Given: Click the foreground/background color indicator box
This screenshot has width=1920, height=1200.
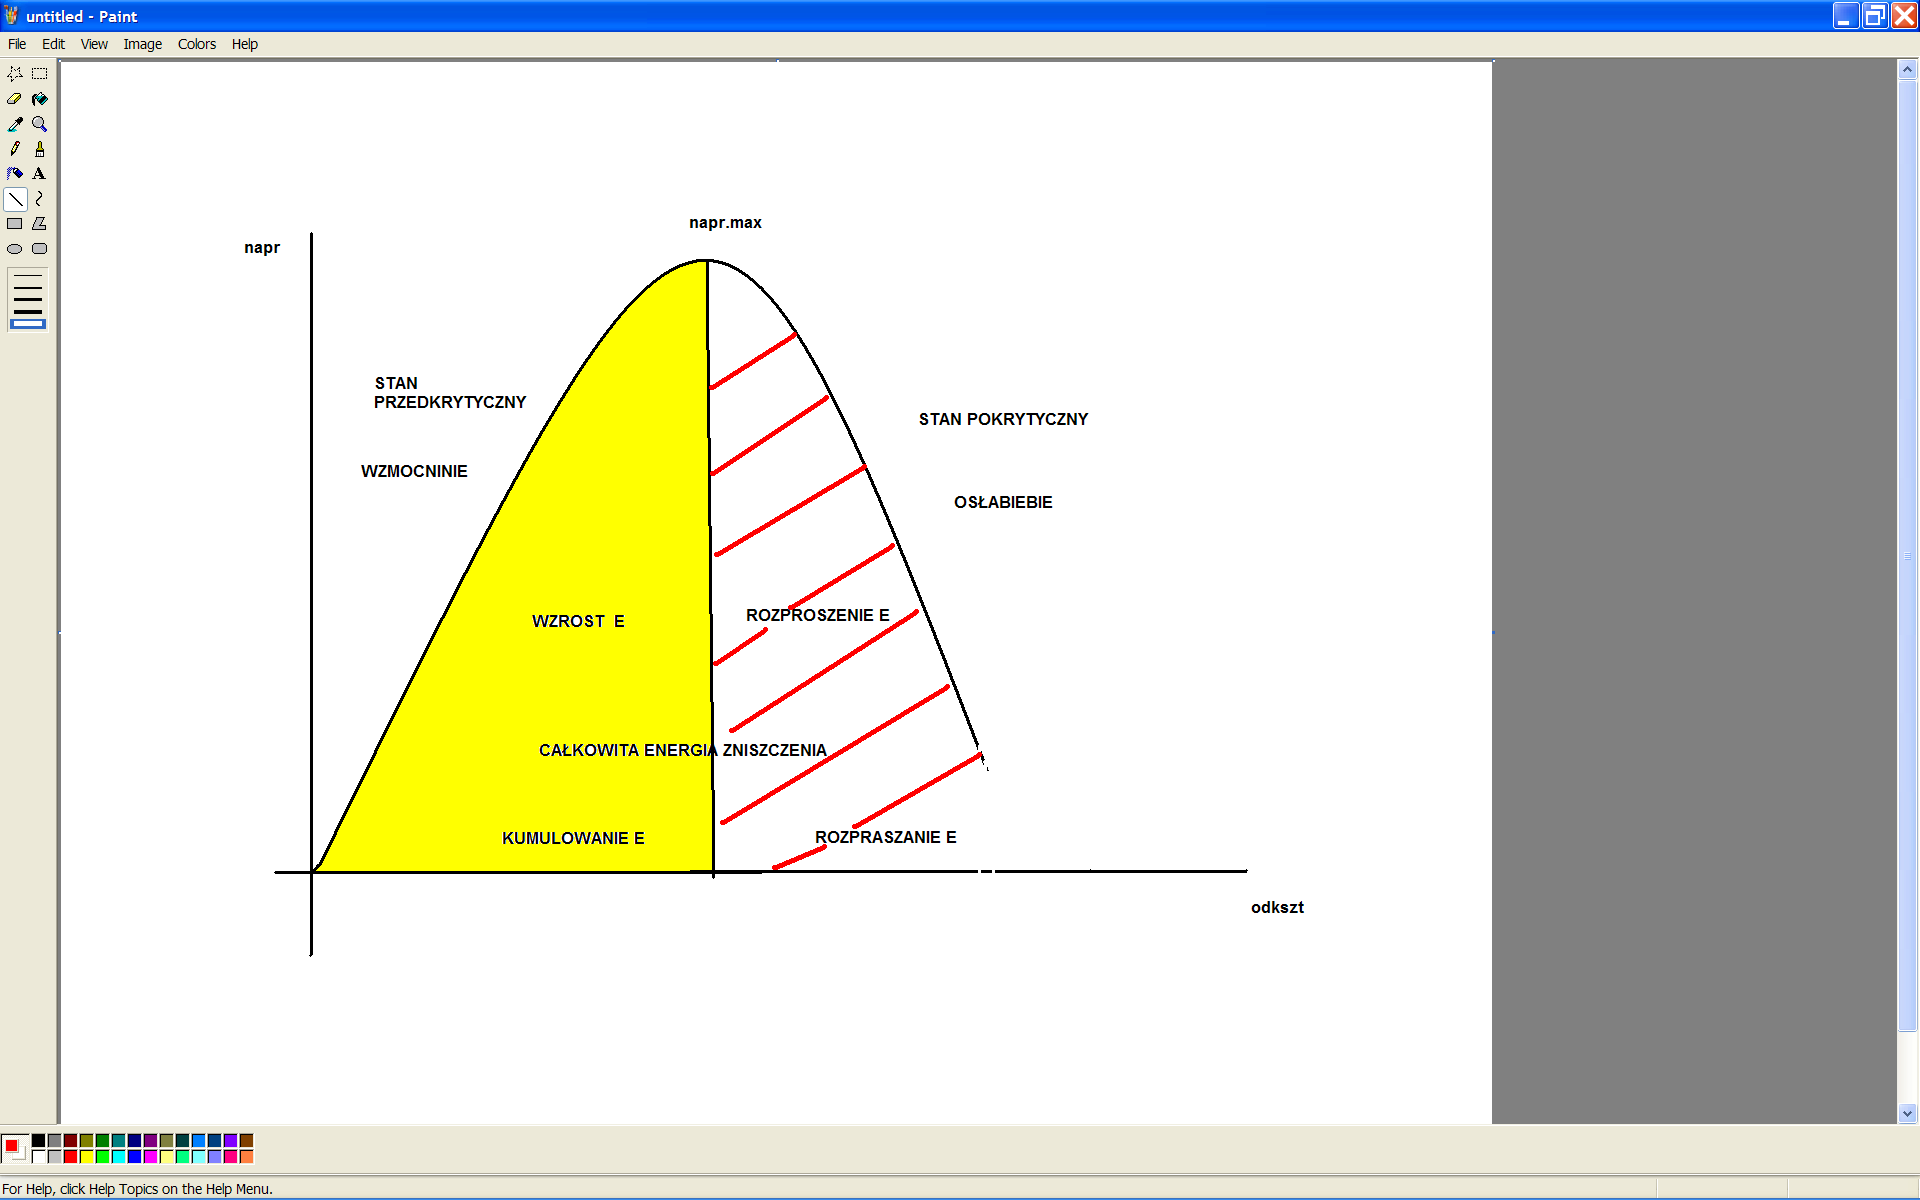Looking at the screenshot, I should [x=15, y=1148].
